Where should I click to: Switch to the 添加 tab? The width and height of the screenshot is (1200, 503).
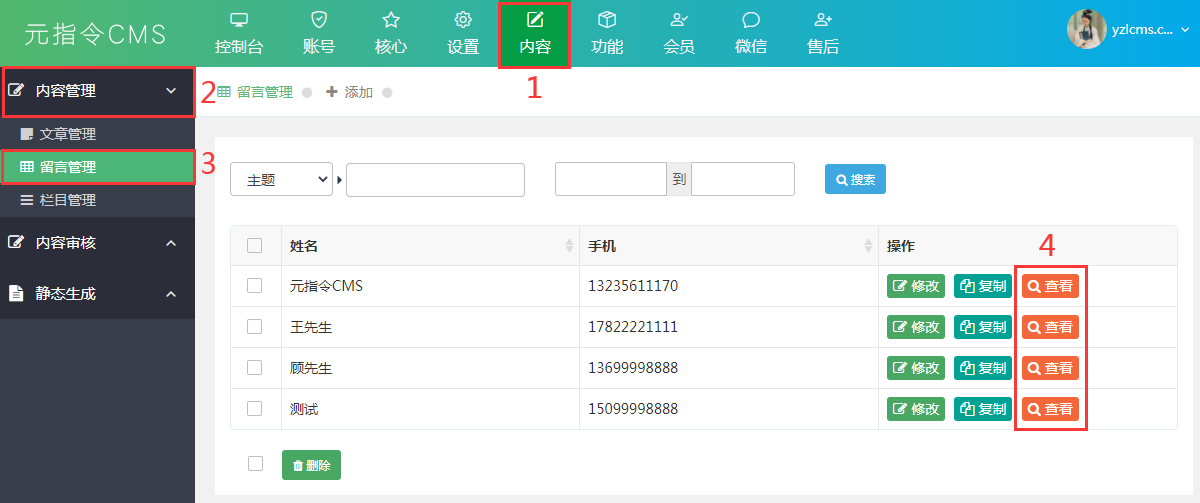coord(350,92)
